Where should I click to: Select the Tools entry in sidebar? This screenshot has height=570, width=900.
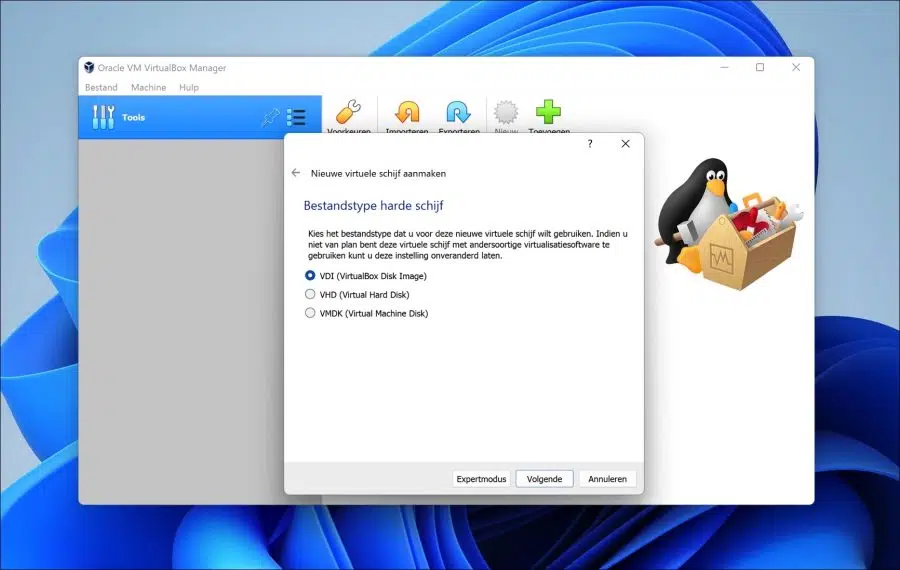(x=200, y=117)
